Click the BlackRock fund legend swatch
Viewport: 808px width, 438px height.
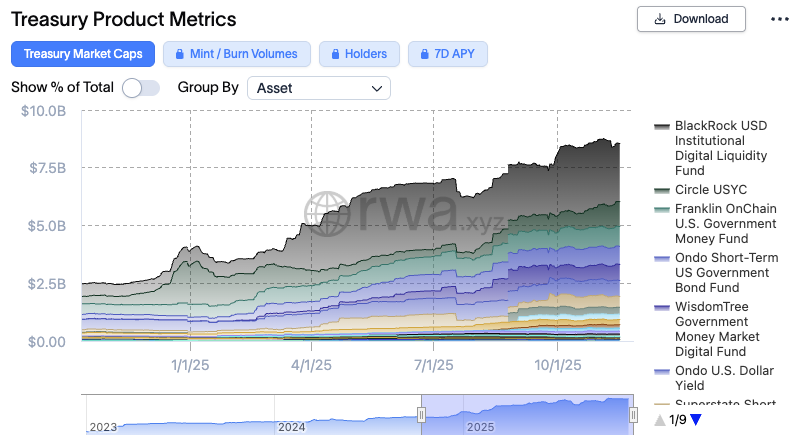tap(661, 127)
